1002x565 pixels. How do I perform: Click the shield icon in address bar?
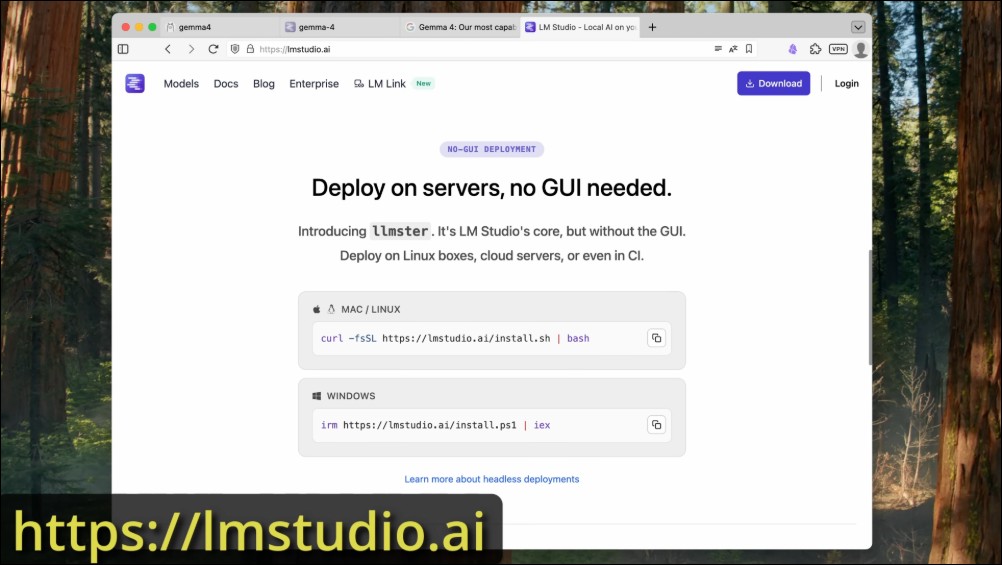(235, 49)
